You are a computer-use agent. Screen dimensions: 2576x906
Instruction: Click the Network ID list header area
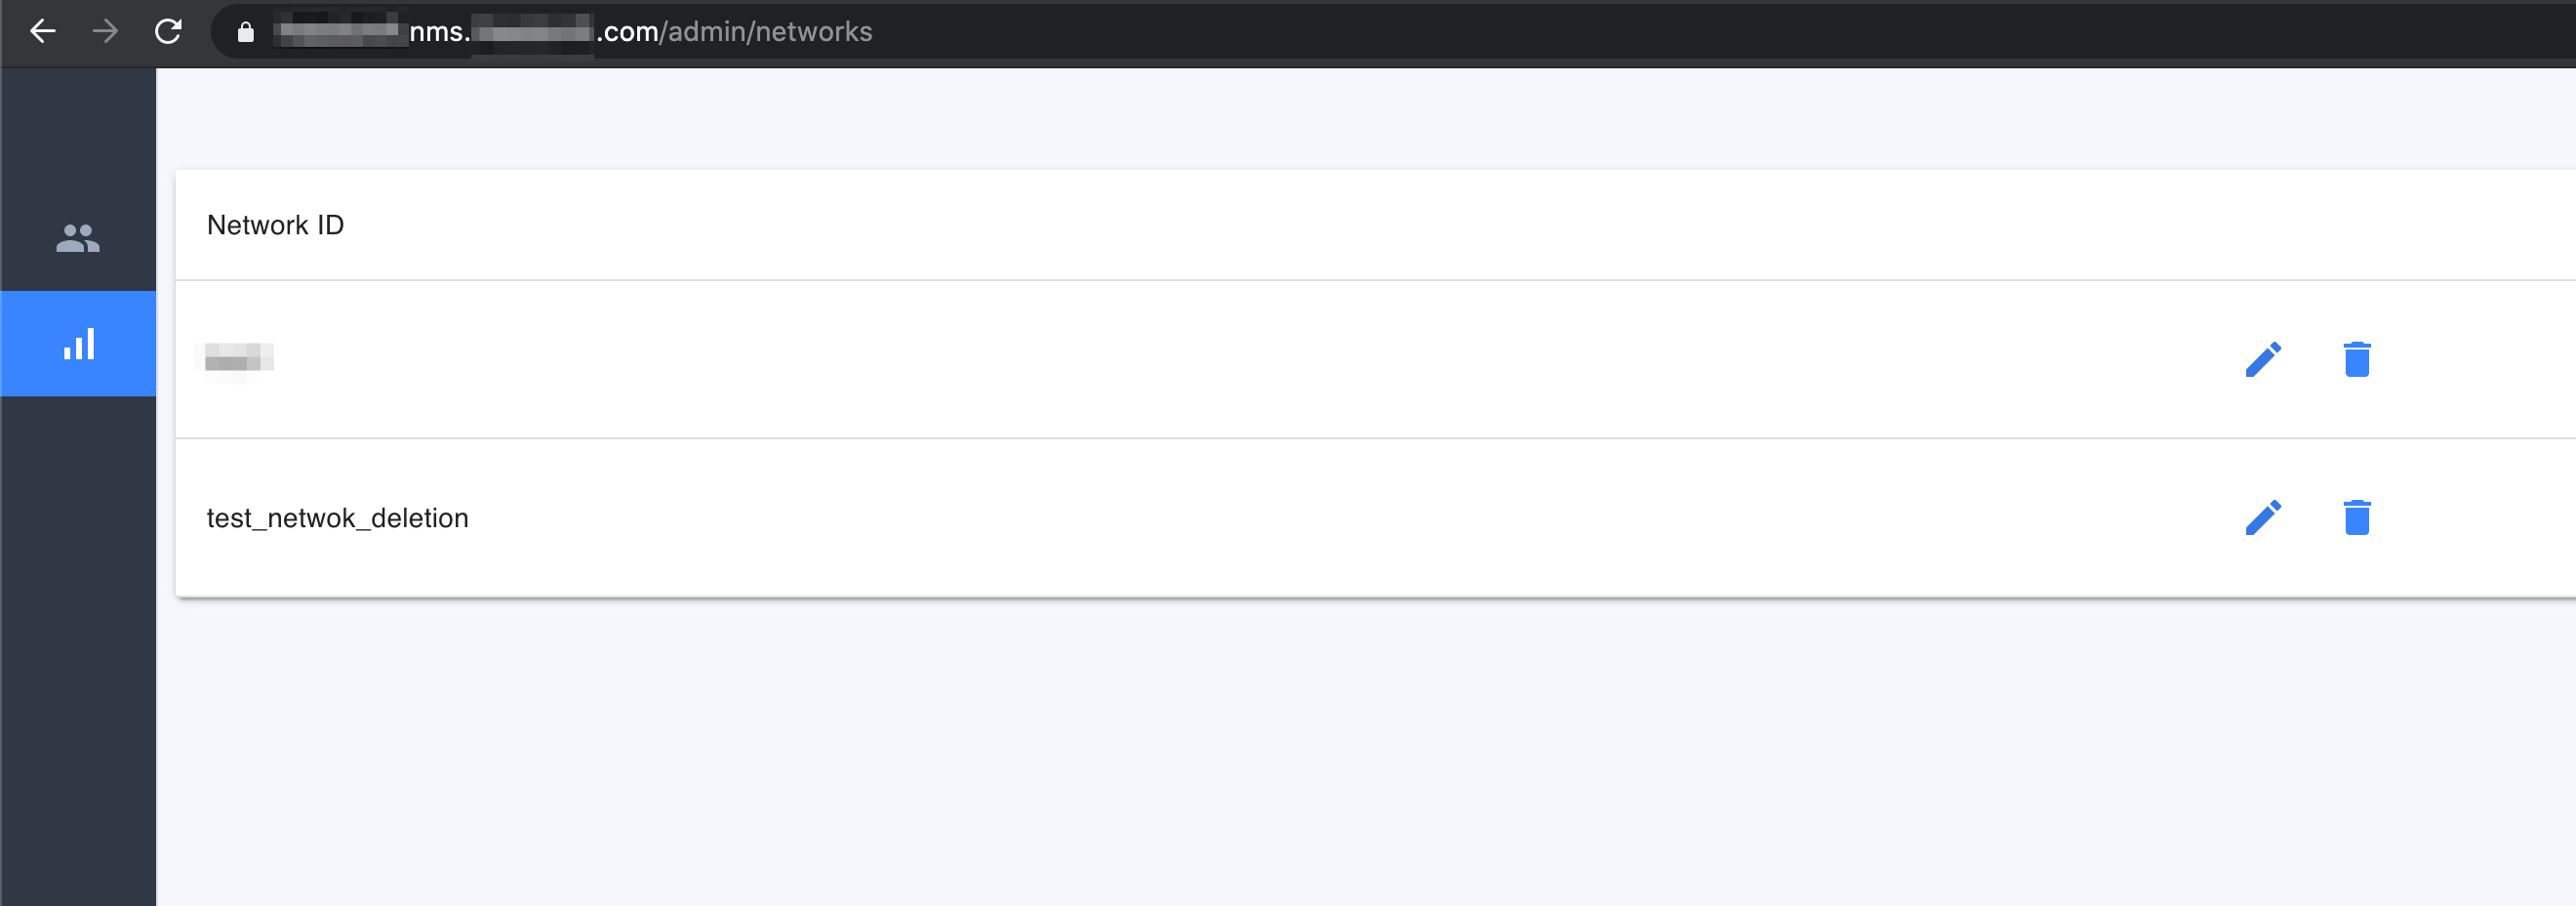pyautogui.click(x=275, y=224)
